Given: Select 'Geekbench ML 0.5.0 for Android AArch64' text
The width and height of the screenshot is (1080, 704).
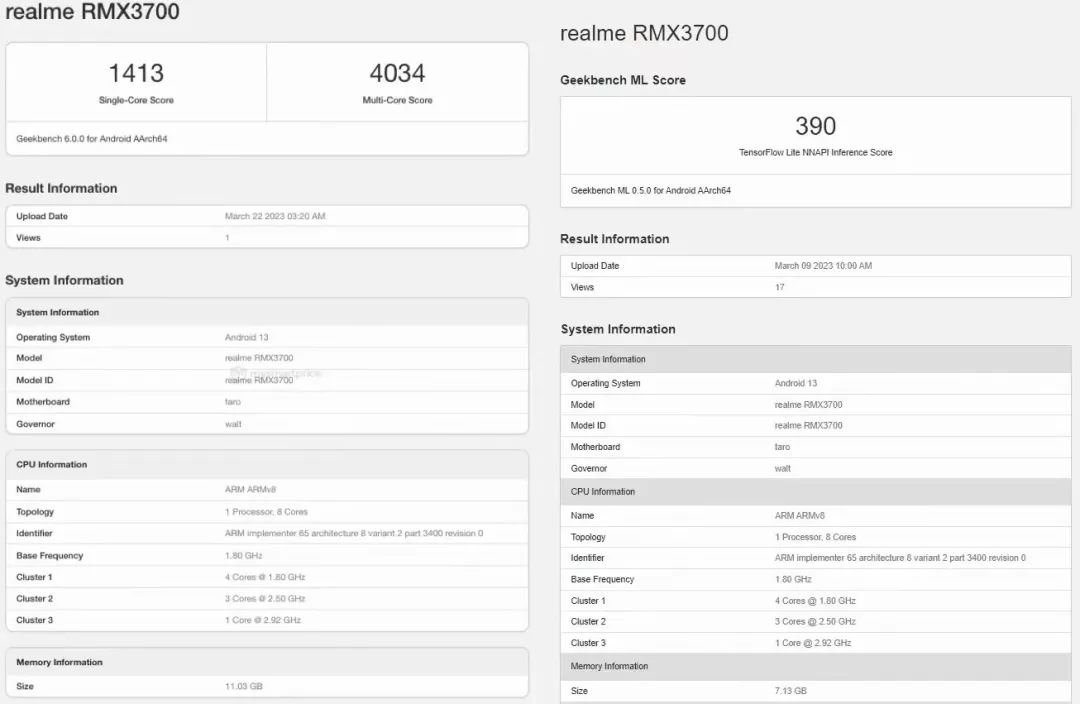Looking at the screenshot, I should tap(651, 190).
